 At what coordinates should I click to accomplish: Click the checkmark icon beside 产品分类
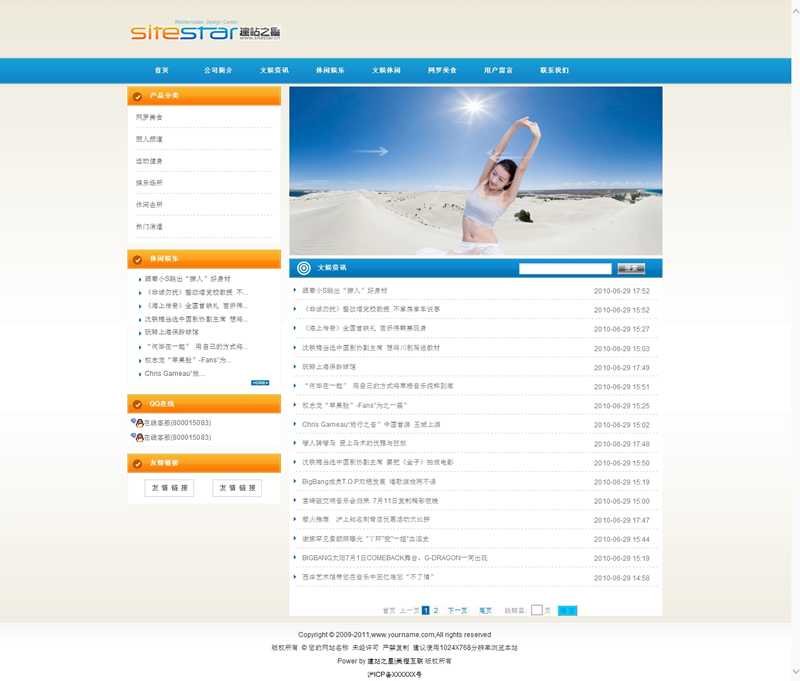[x=137, y=96]
